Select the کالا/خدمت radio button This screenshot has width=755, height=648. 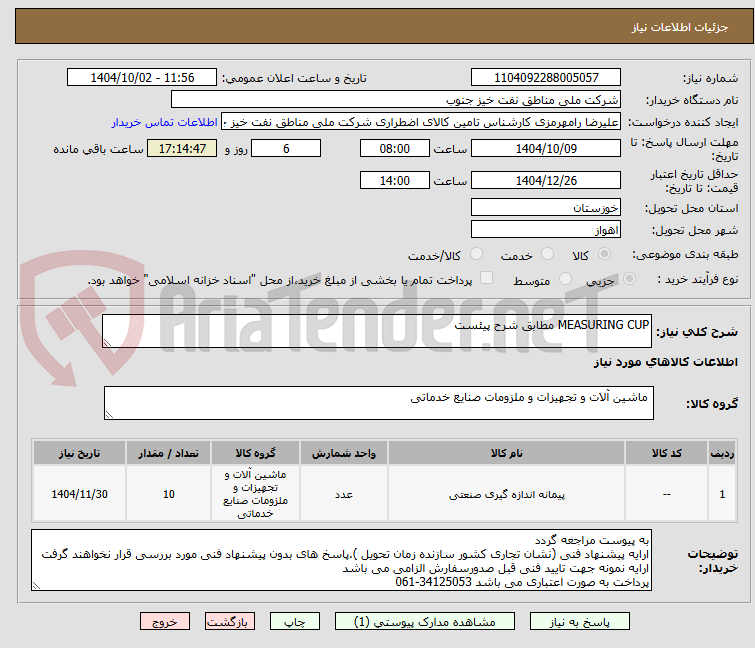click(x=476, y=254)
